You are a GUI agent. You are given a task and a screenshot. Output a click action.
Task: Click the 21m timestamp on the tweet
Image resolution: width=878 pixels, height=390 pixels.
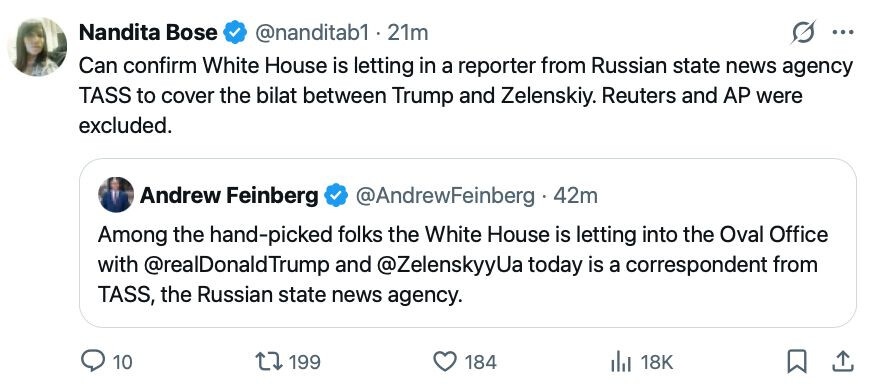(x=408, y=33)
